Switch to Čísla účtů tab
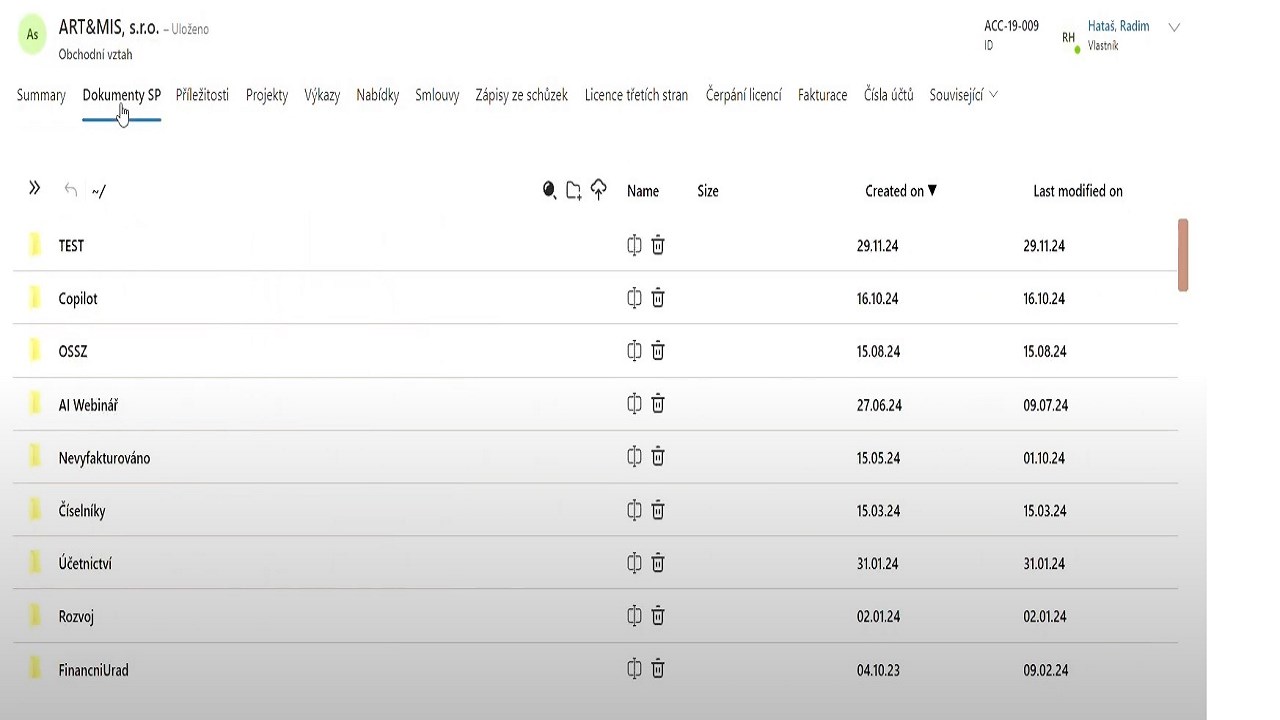This screenshot has height=720, width=1280. 889,95
